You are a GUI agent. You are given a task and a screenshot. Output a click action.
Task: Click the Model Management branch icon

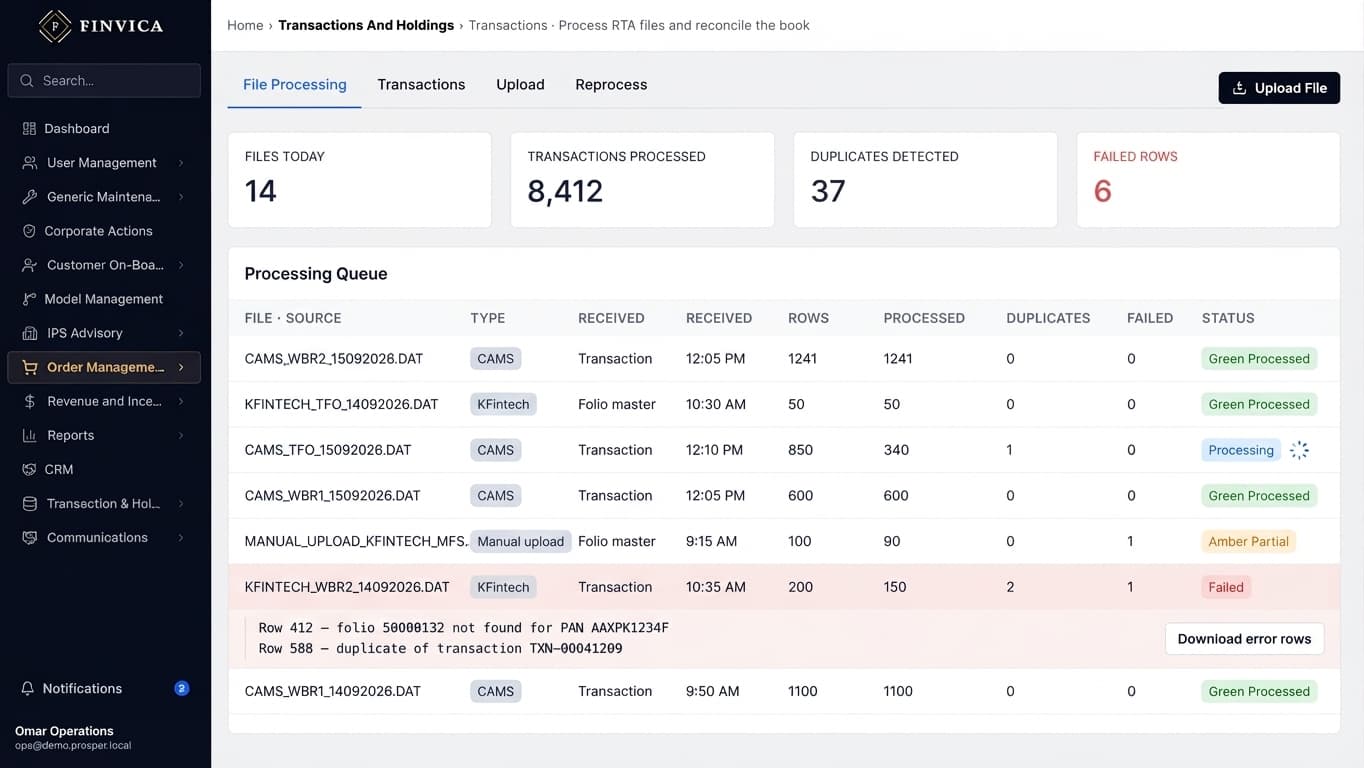29,299
